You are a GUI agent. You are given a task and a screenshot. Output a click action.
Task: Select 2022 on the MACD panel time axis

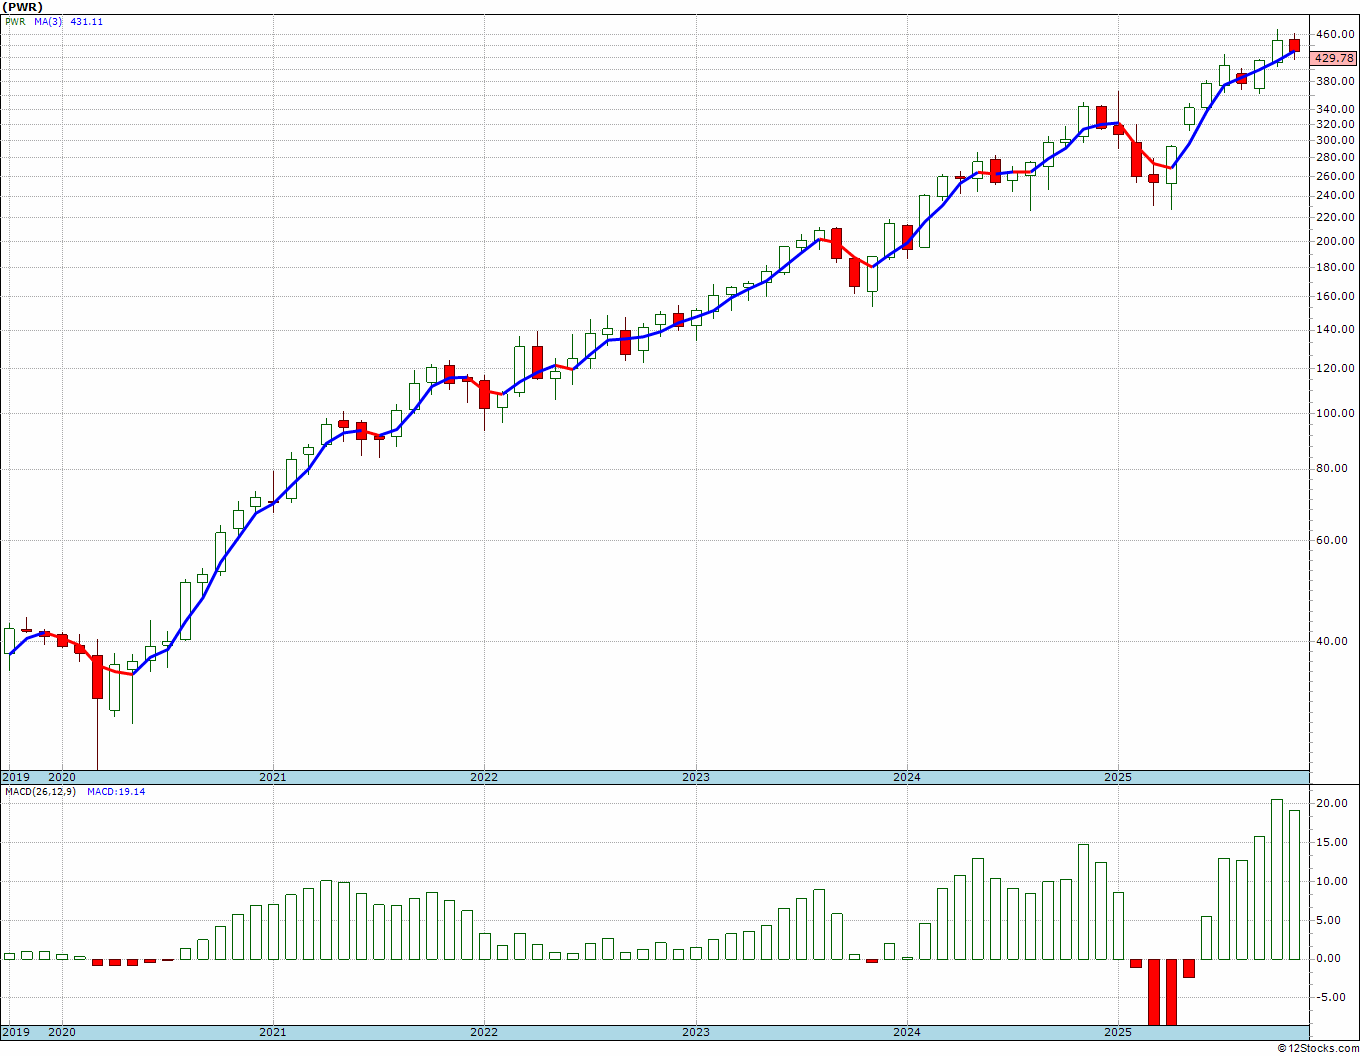pyautogui.click(x=484, y=1032)
